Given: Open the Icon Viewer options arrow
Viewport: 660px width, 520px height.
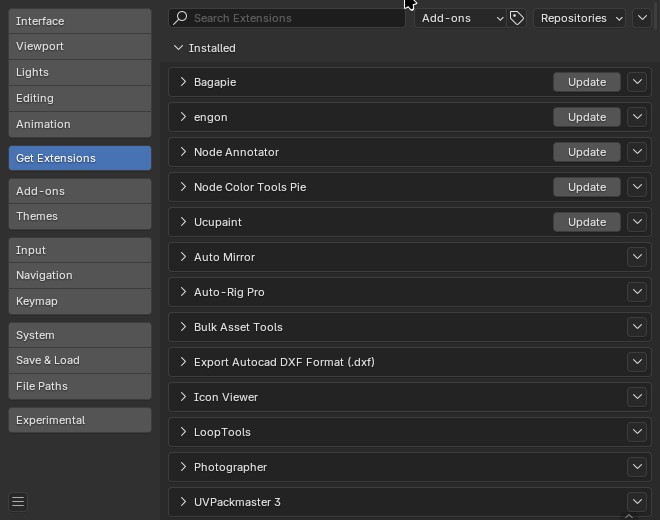Looking at the screenshot, I should click(637, 396).
